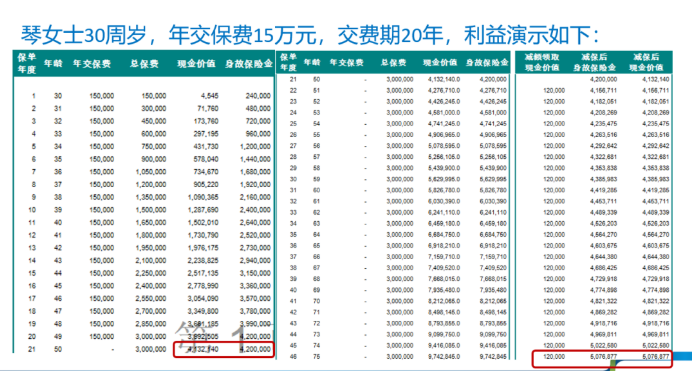The image size is (694, 388).
Task: Select the cash value 431,730
Action: pos(206,146)
